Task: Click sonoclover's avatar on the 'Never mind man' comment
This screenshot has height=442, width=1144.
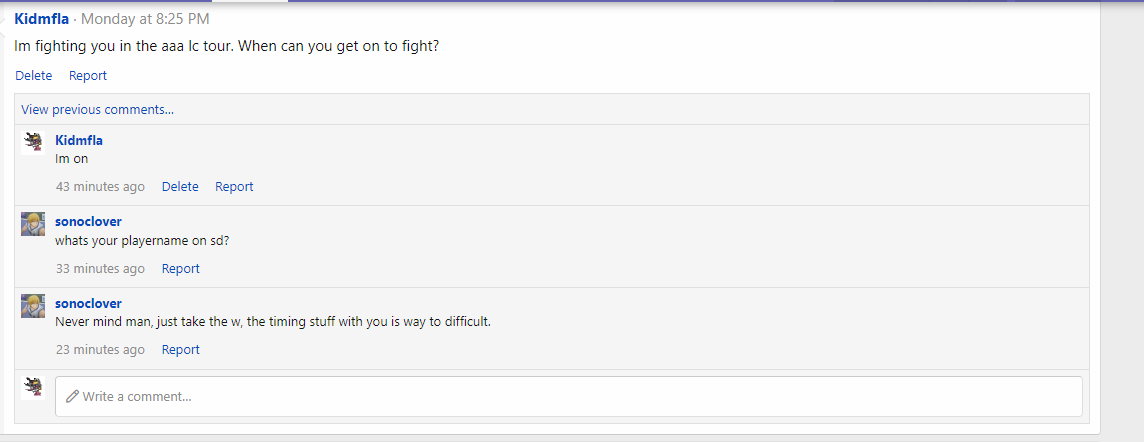Action: [33, 305]
